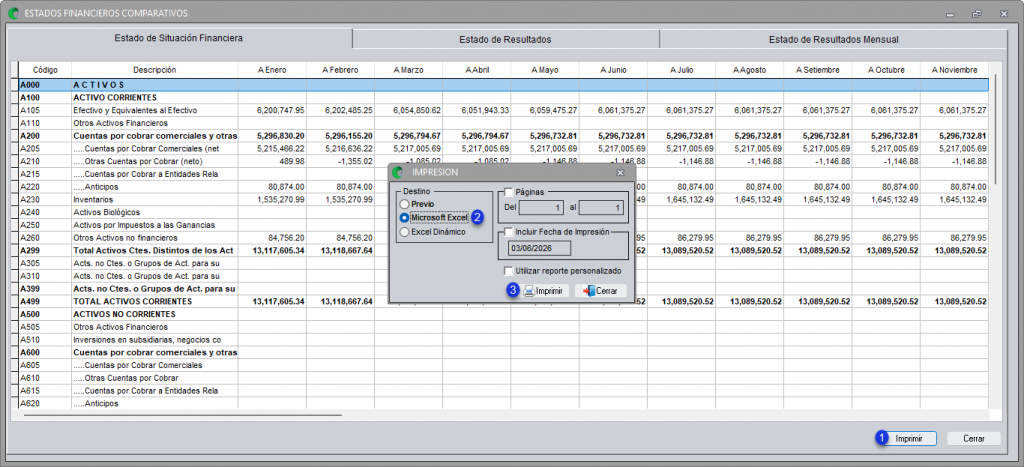The width and height of the screenshot is (1024, 467).
Task: Click code A215 in Código column
Action: pyautogui.click(x=30, y=174)
